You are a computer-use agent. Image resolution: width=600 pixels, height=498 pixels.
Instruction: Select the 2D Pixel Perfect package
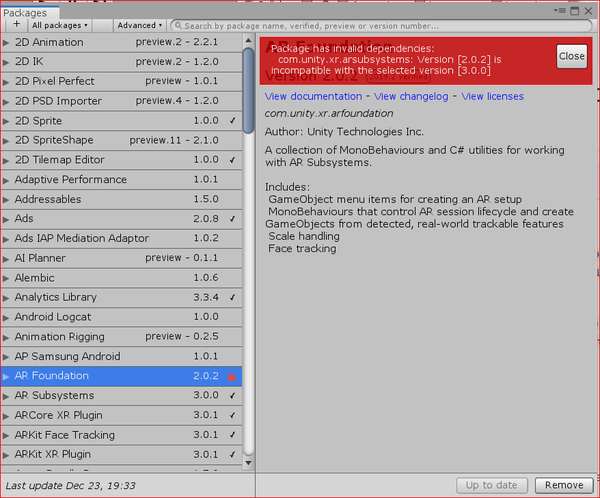point(121,81)
